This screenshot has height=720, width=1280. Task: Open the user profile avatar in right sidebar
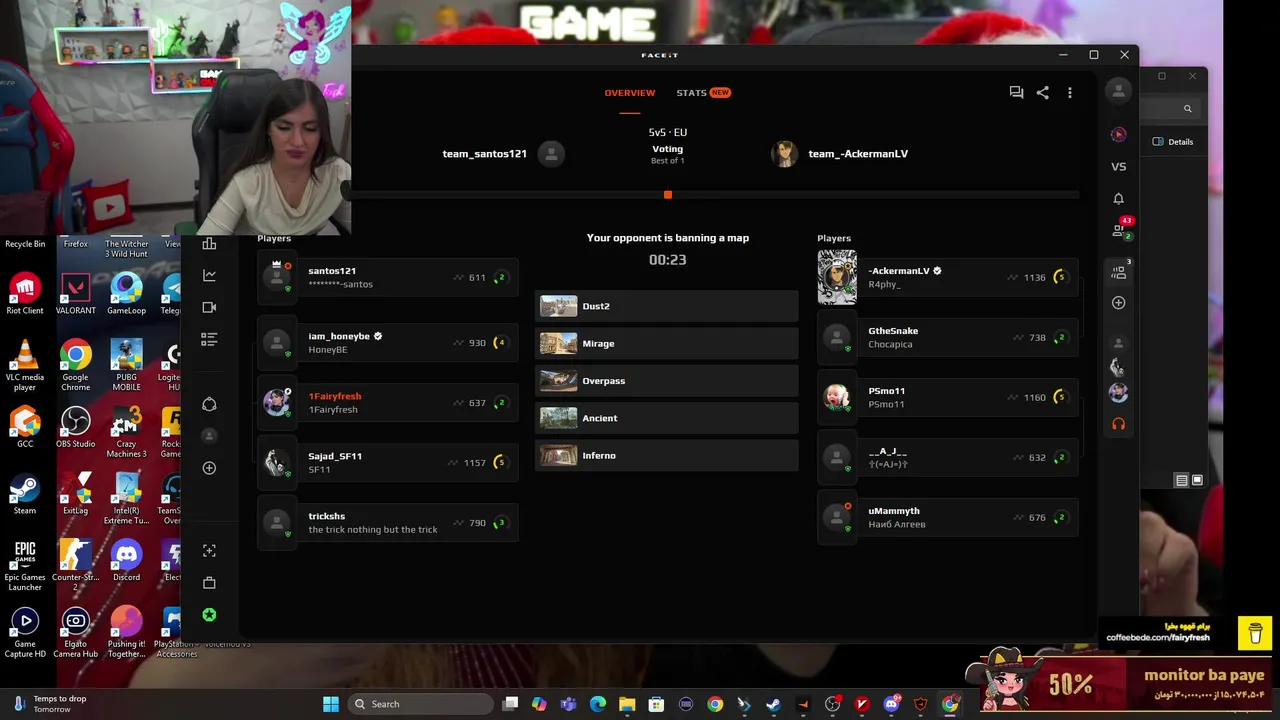point(1118,91)
